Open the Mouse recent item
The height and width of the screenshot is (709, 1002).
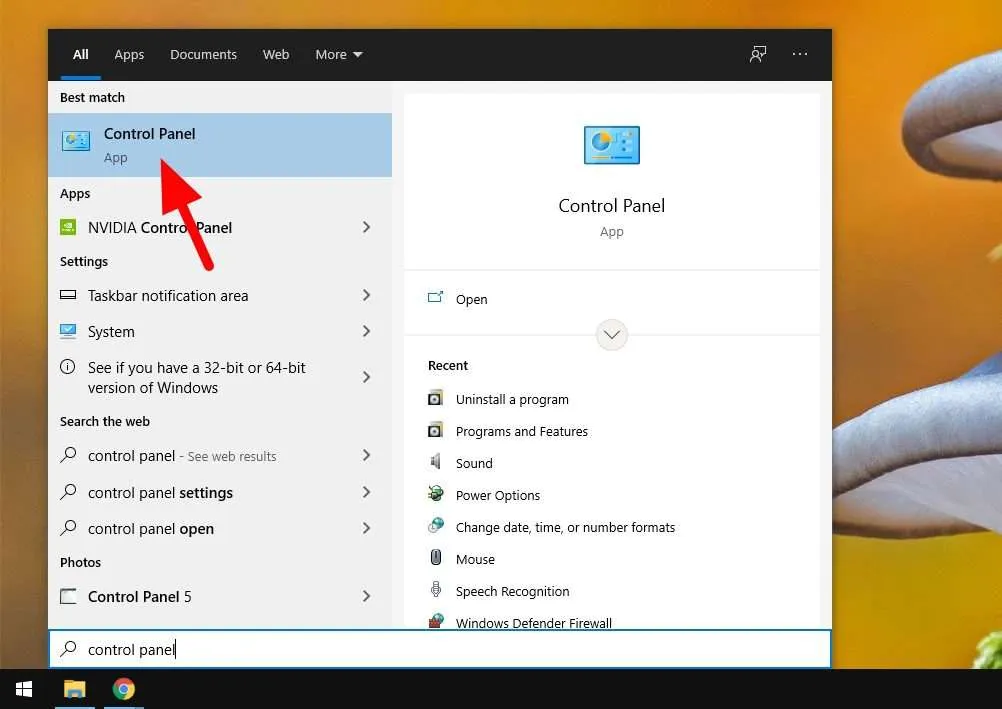pyautogui.click(x=475, y=559)
